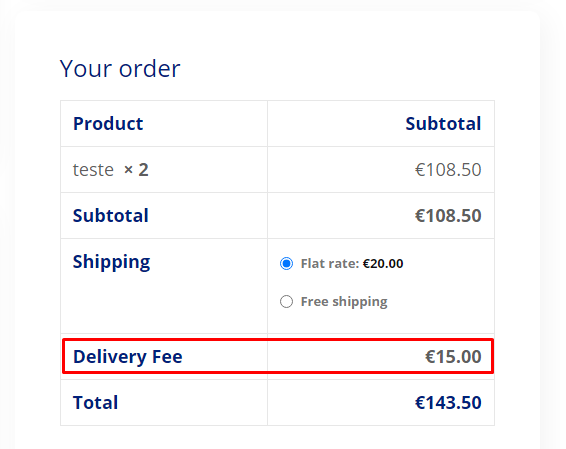The image size is (566, 449).
Task: Click the bold Subtotal amount €108.50
Action: point(448,215)
